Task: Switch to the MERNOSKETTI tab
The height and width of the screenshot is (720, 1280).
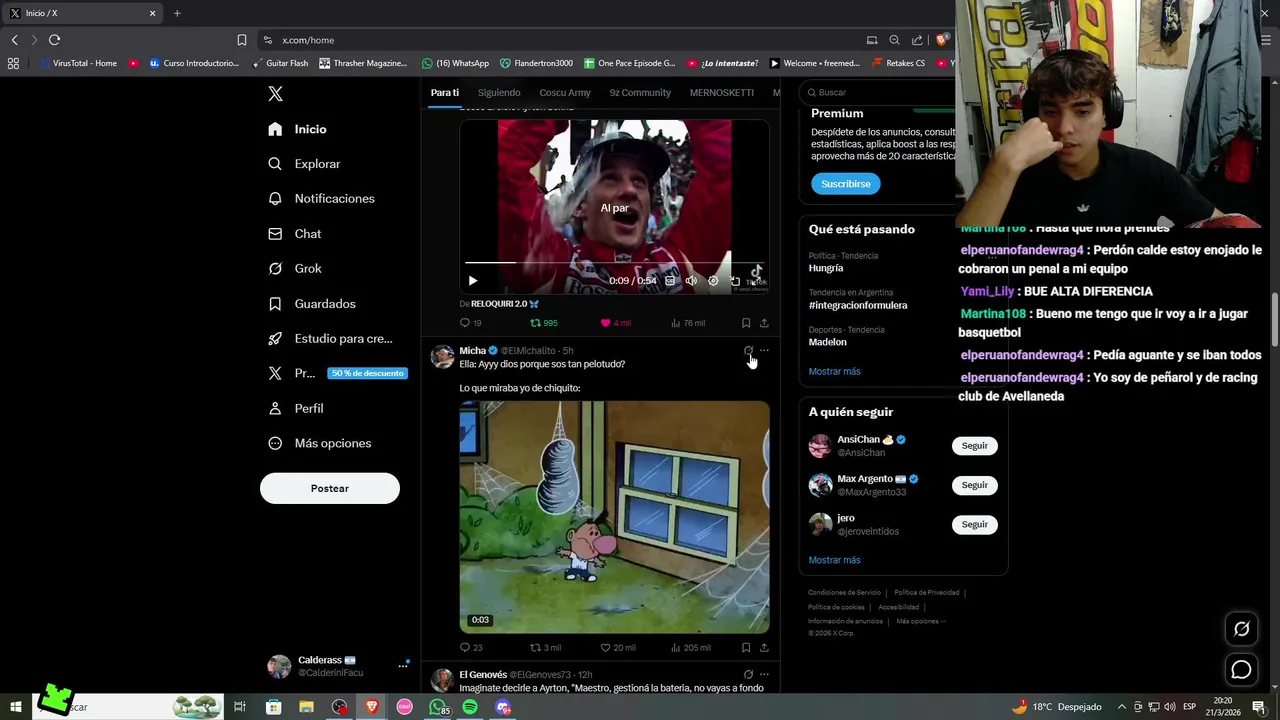Action: [721, 93]
